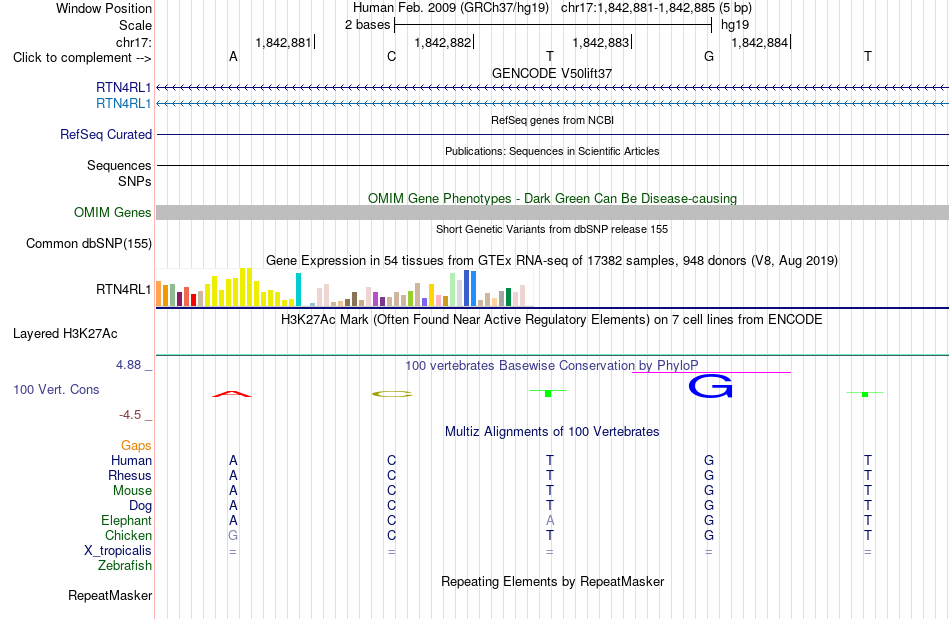Viewport: 950px width, 619px height.
Task: Click the Sequences track label
Action: (119, 165)
